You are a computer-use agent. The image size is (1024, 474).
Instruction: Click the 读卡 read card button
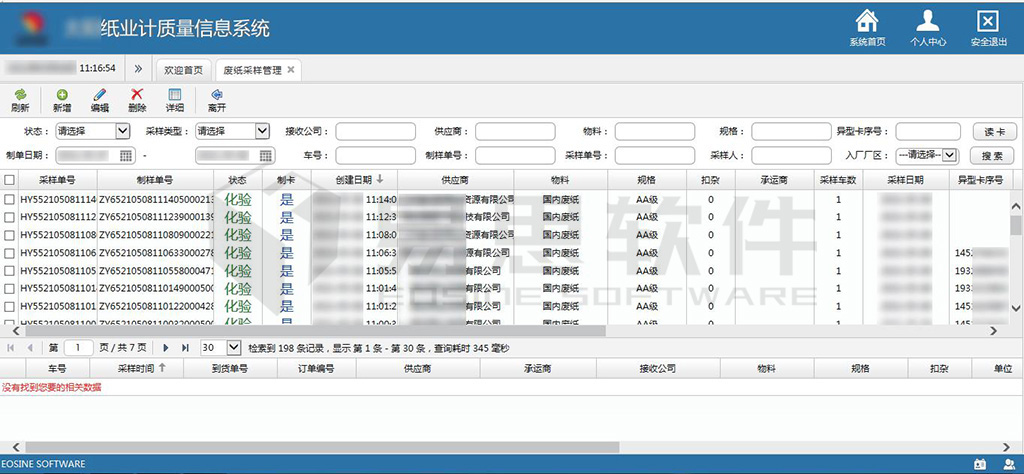[x=994, y=132]
